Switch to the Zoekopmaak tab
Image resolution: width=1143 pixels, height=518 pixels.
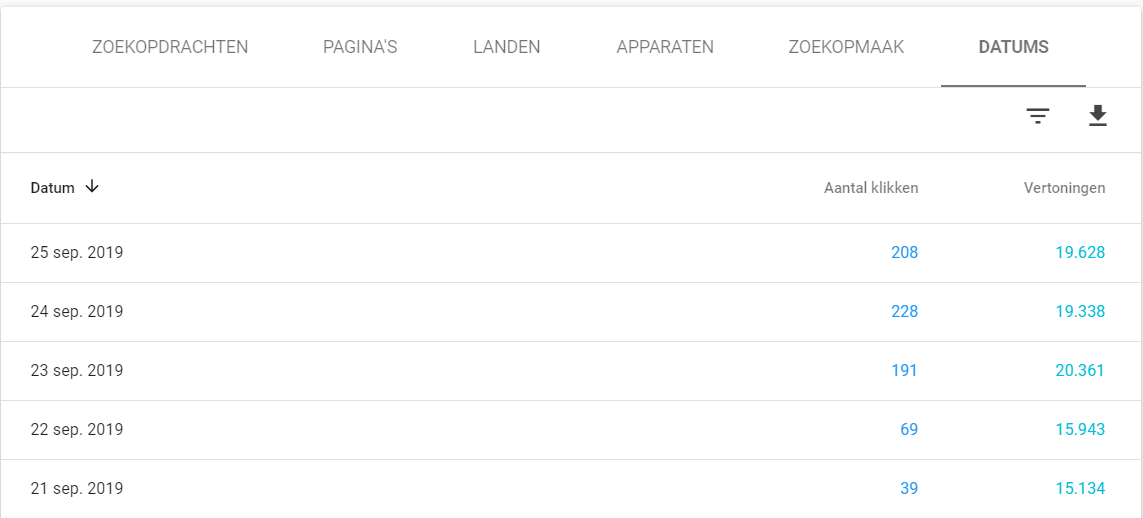coord(846,47)
